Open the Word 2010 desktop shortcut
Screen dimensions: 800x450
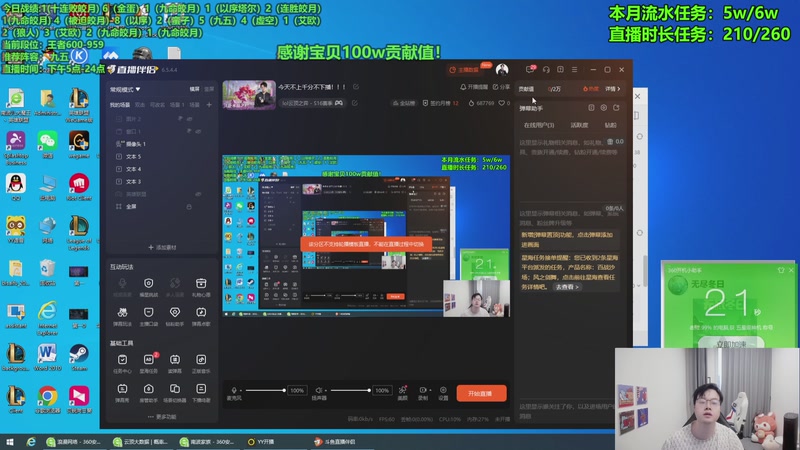tap(47, 357)
